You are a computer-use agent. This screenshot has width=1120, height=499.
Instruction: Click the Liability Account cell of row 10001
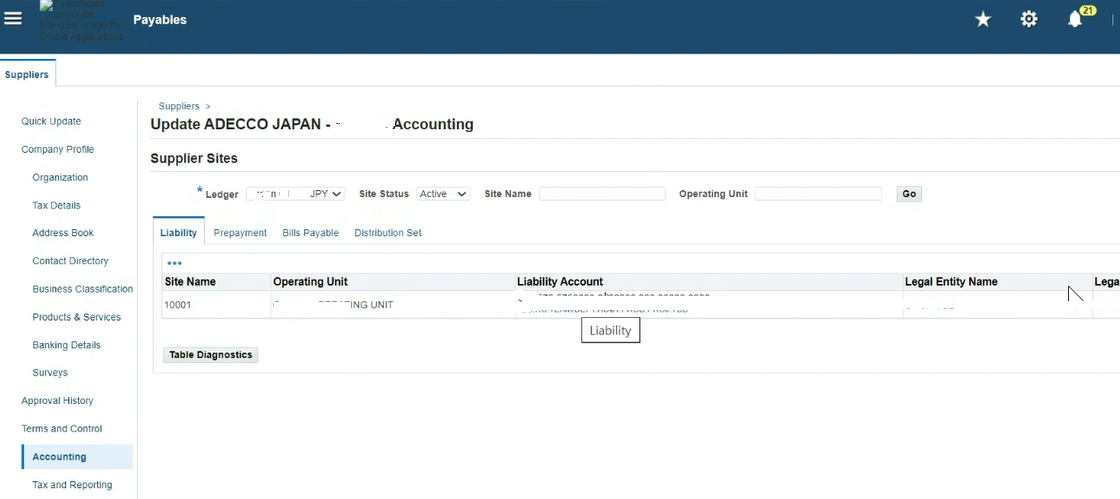[709, 305]
